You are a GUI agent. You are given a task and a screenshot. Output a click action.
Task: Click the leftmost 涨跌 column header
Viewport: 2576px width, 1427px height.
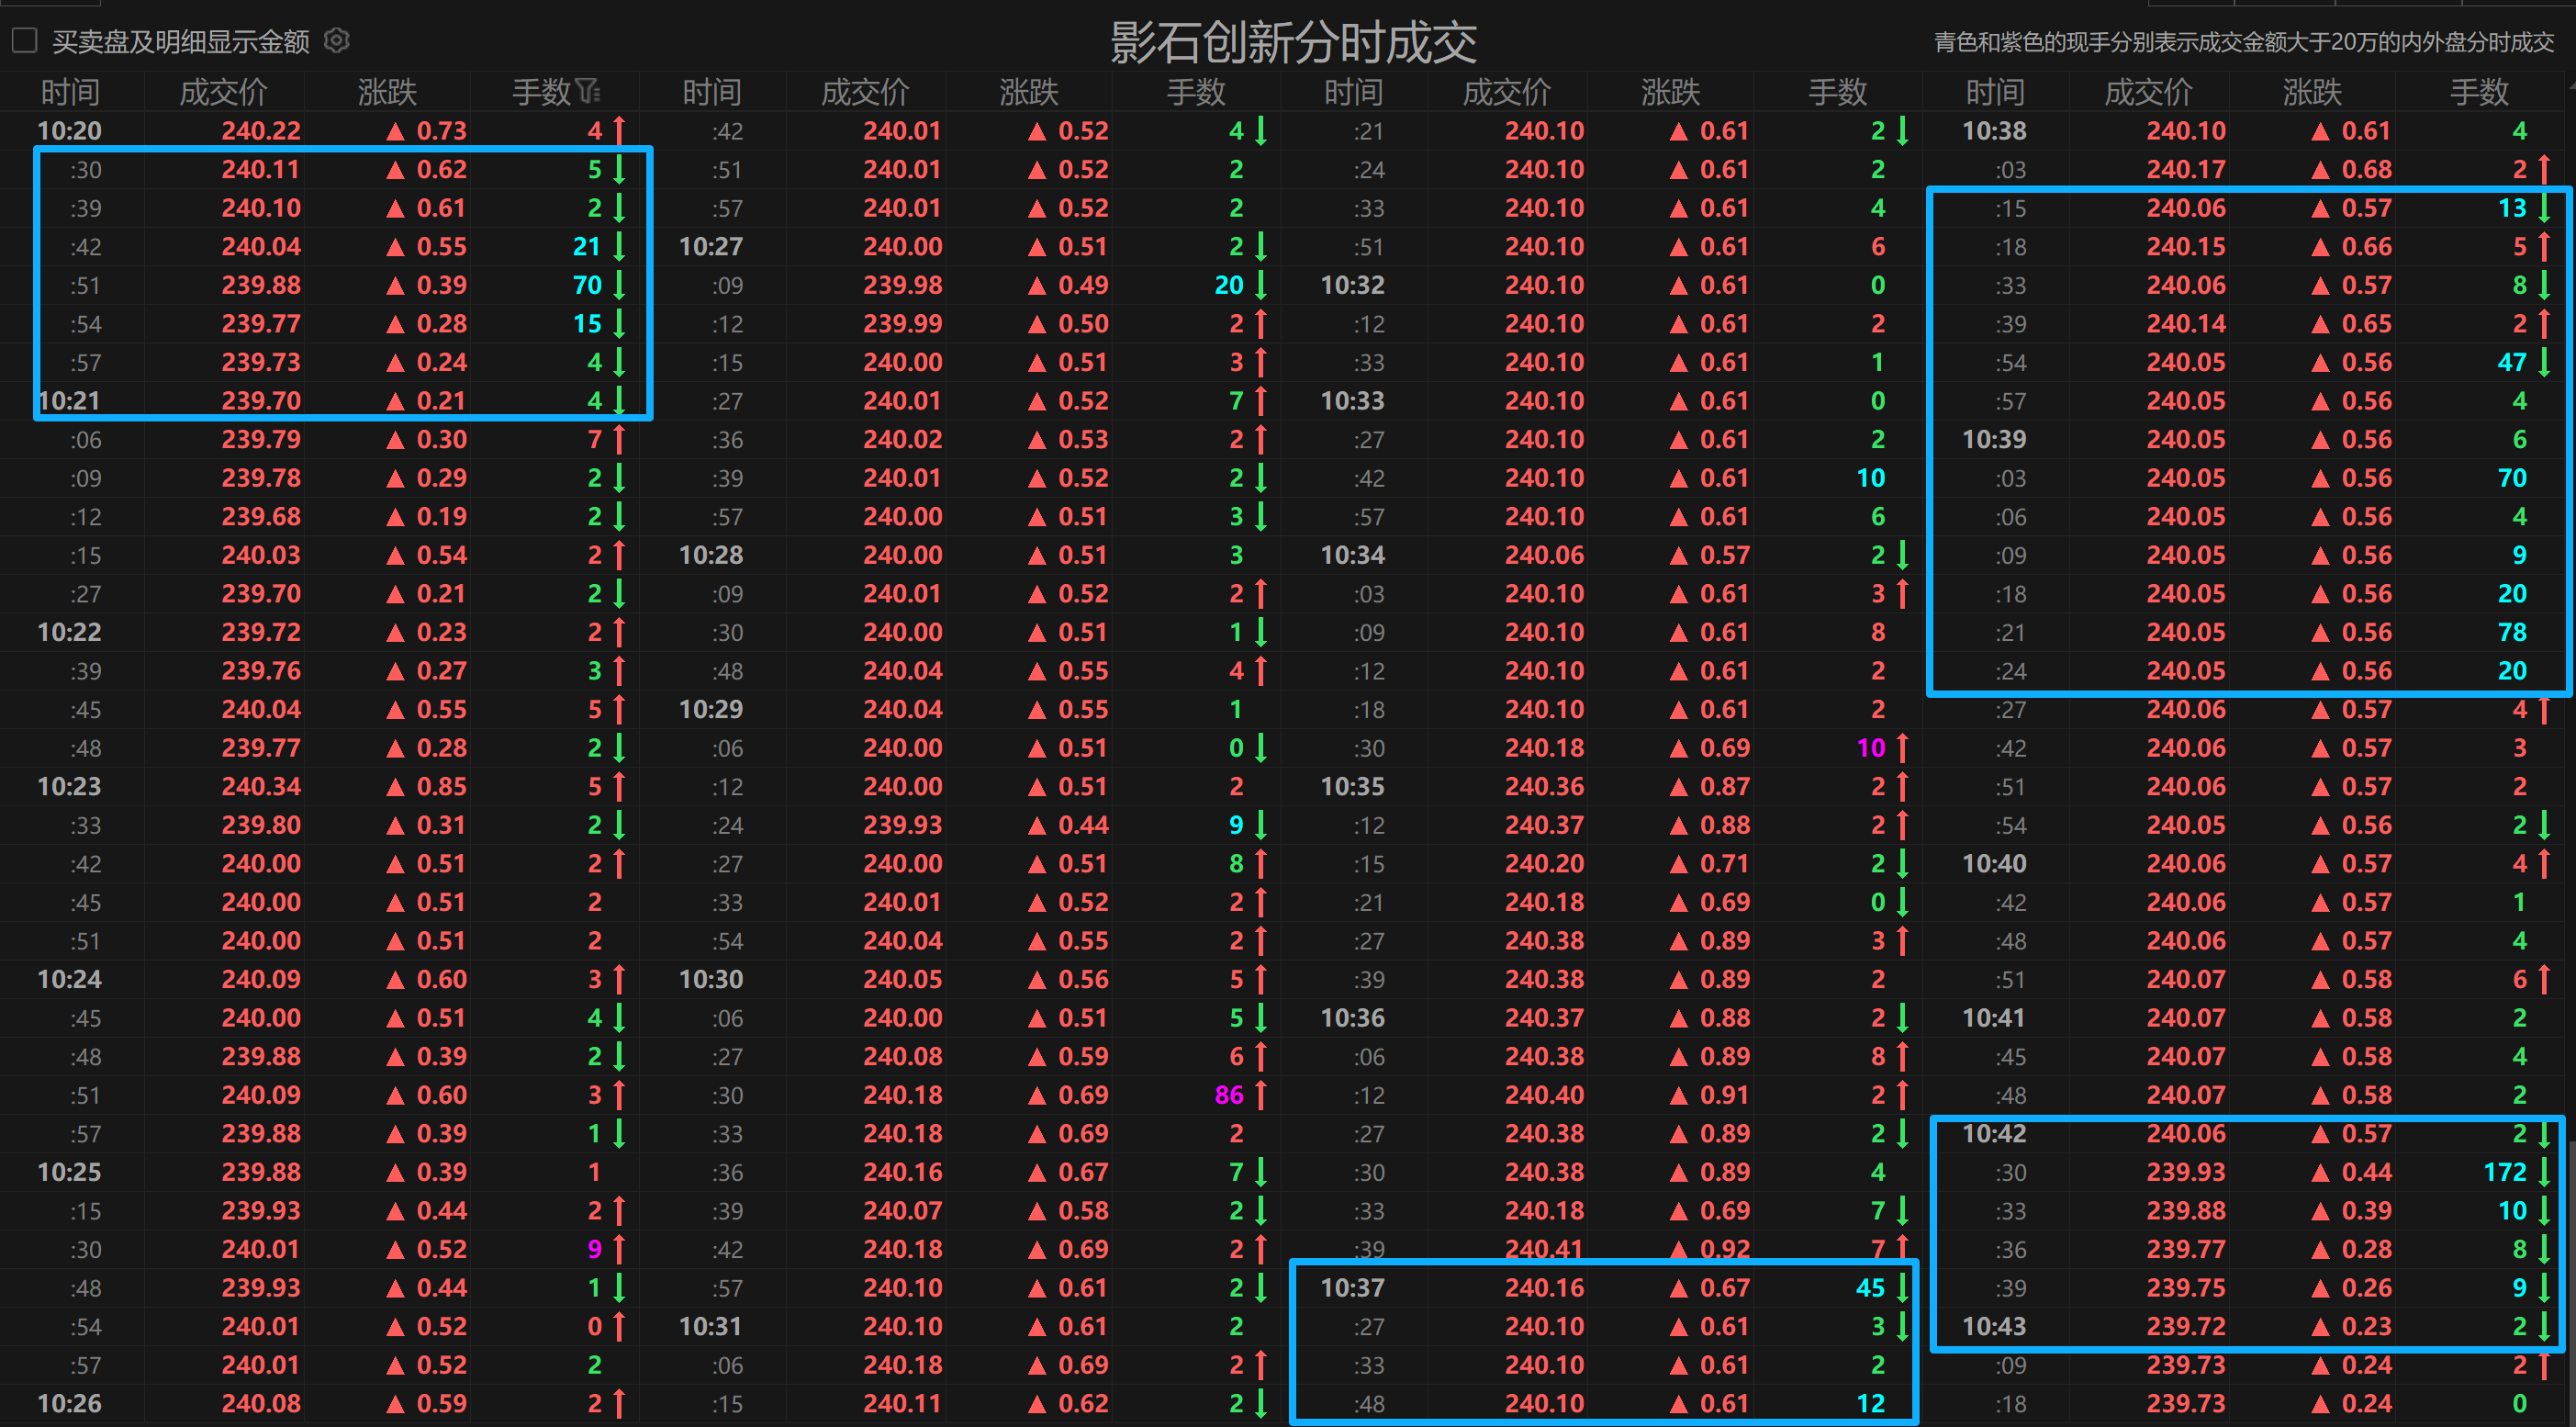click(387, 92)
